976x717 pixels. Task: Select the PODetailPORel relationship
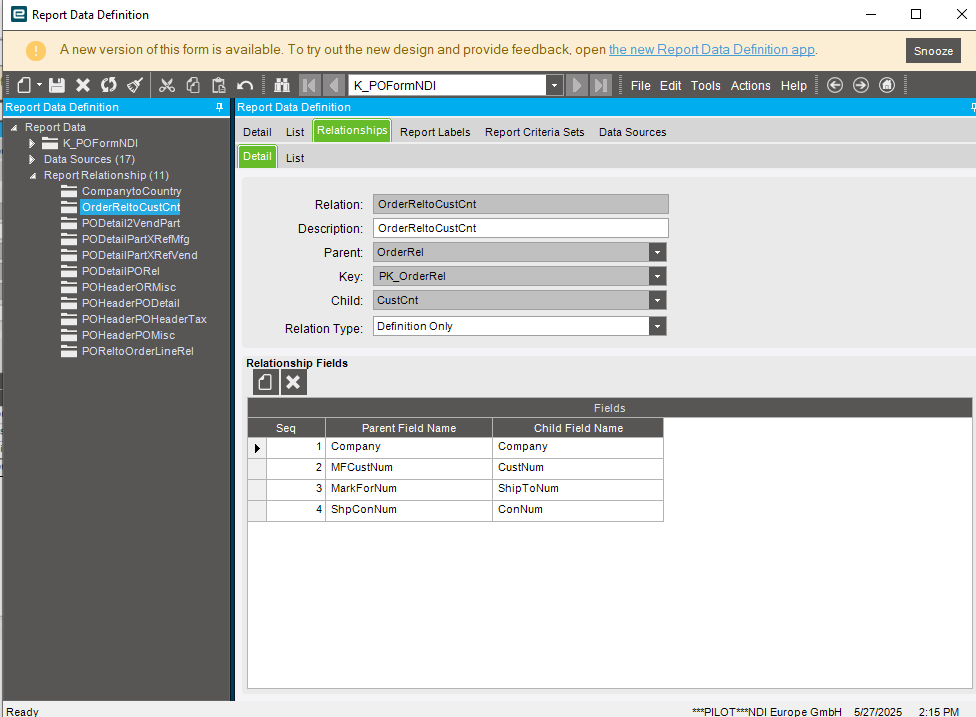tap(121, 271)
